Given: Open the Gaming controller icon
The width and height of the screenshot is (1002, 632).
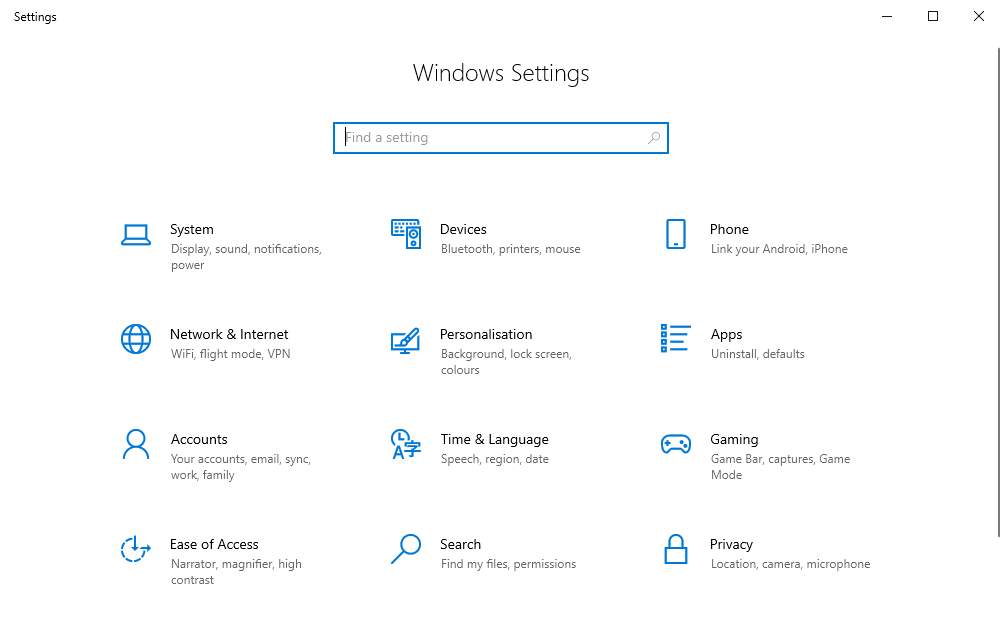Looking at the screenshot, I should (675, 444).
